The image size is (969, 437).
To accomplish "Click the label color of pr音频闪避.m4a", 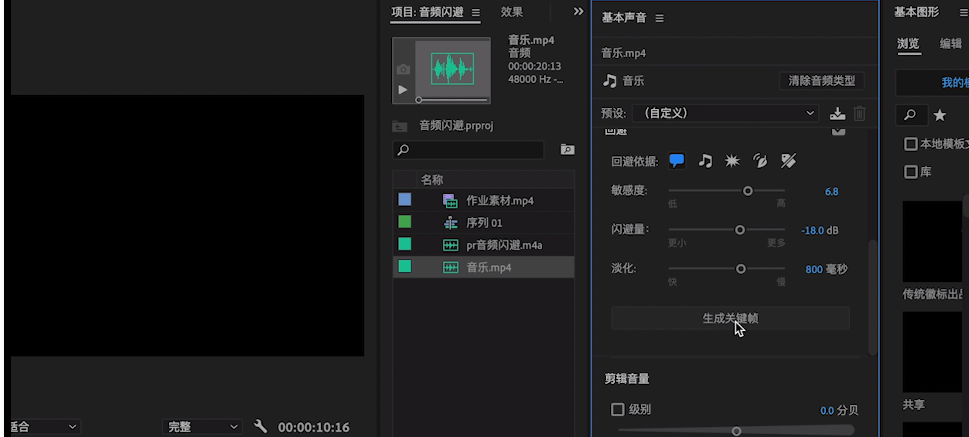I will 405,244.
